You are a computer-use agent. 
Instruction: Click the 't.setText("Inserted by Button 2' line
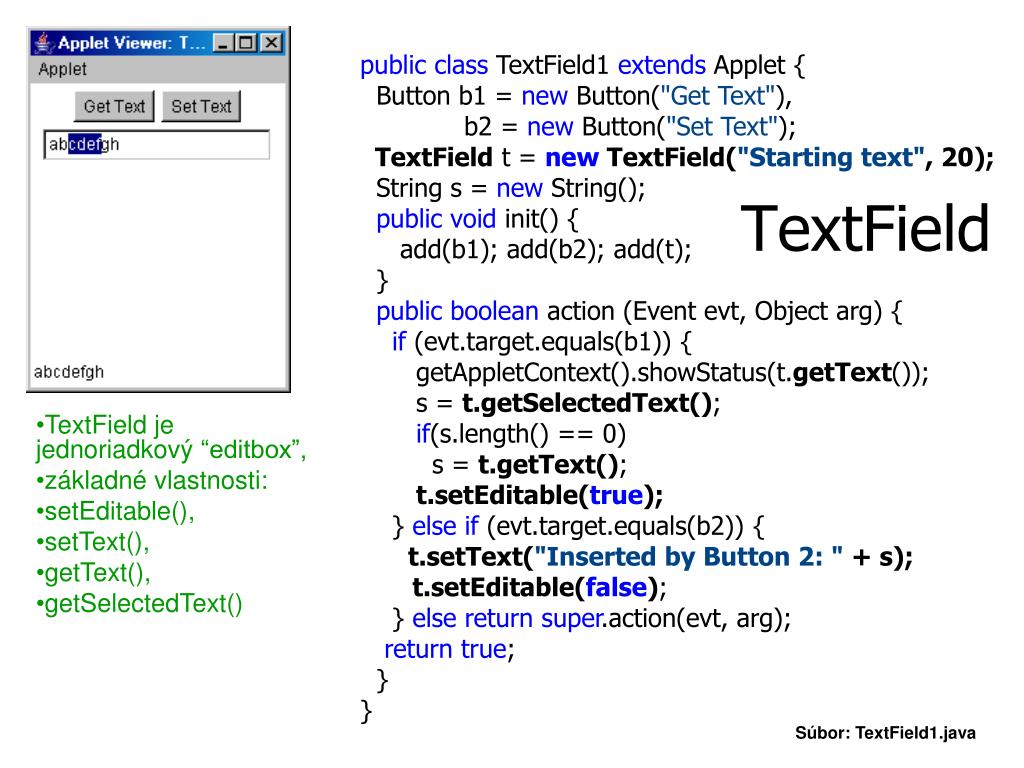(660, 556)
